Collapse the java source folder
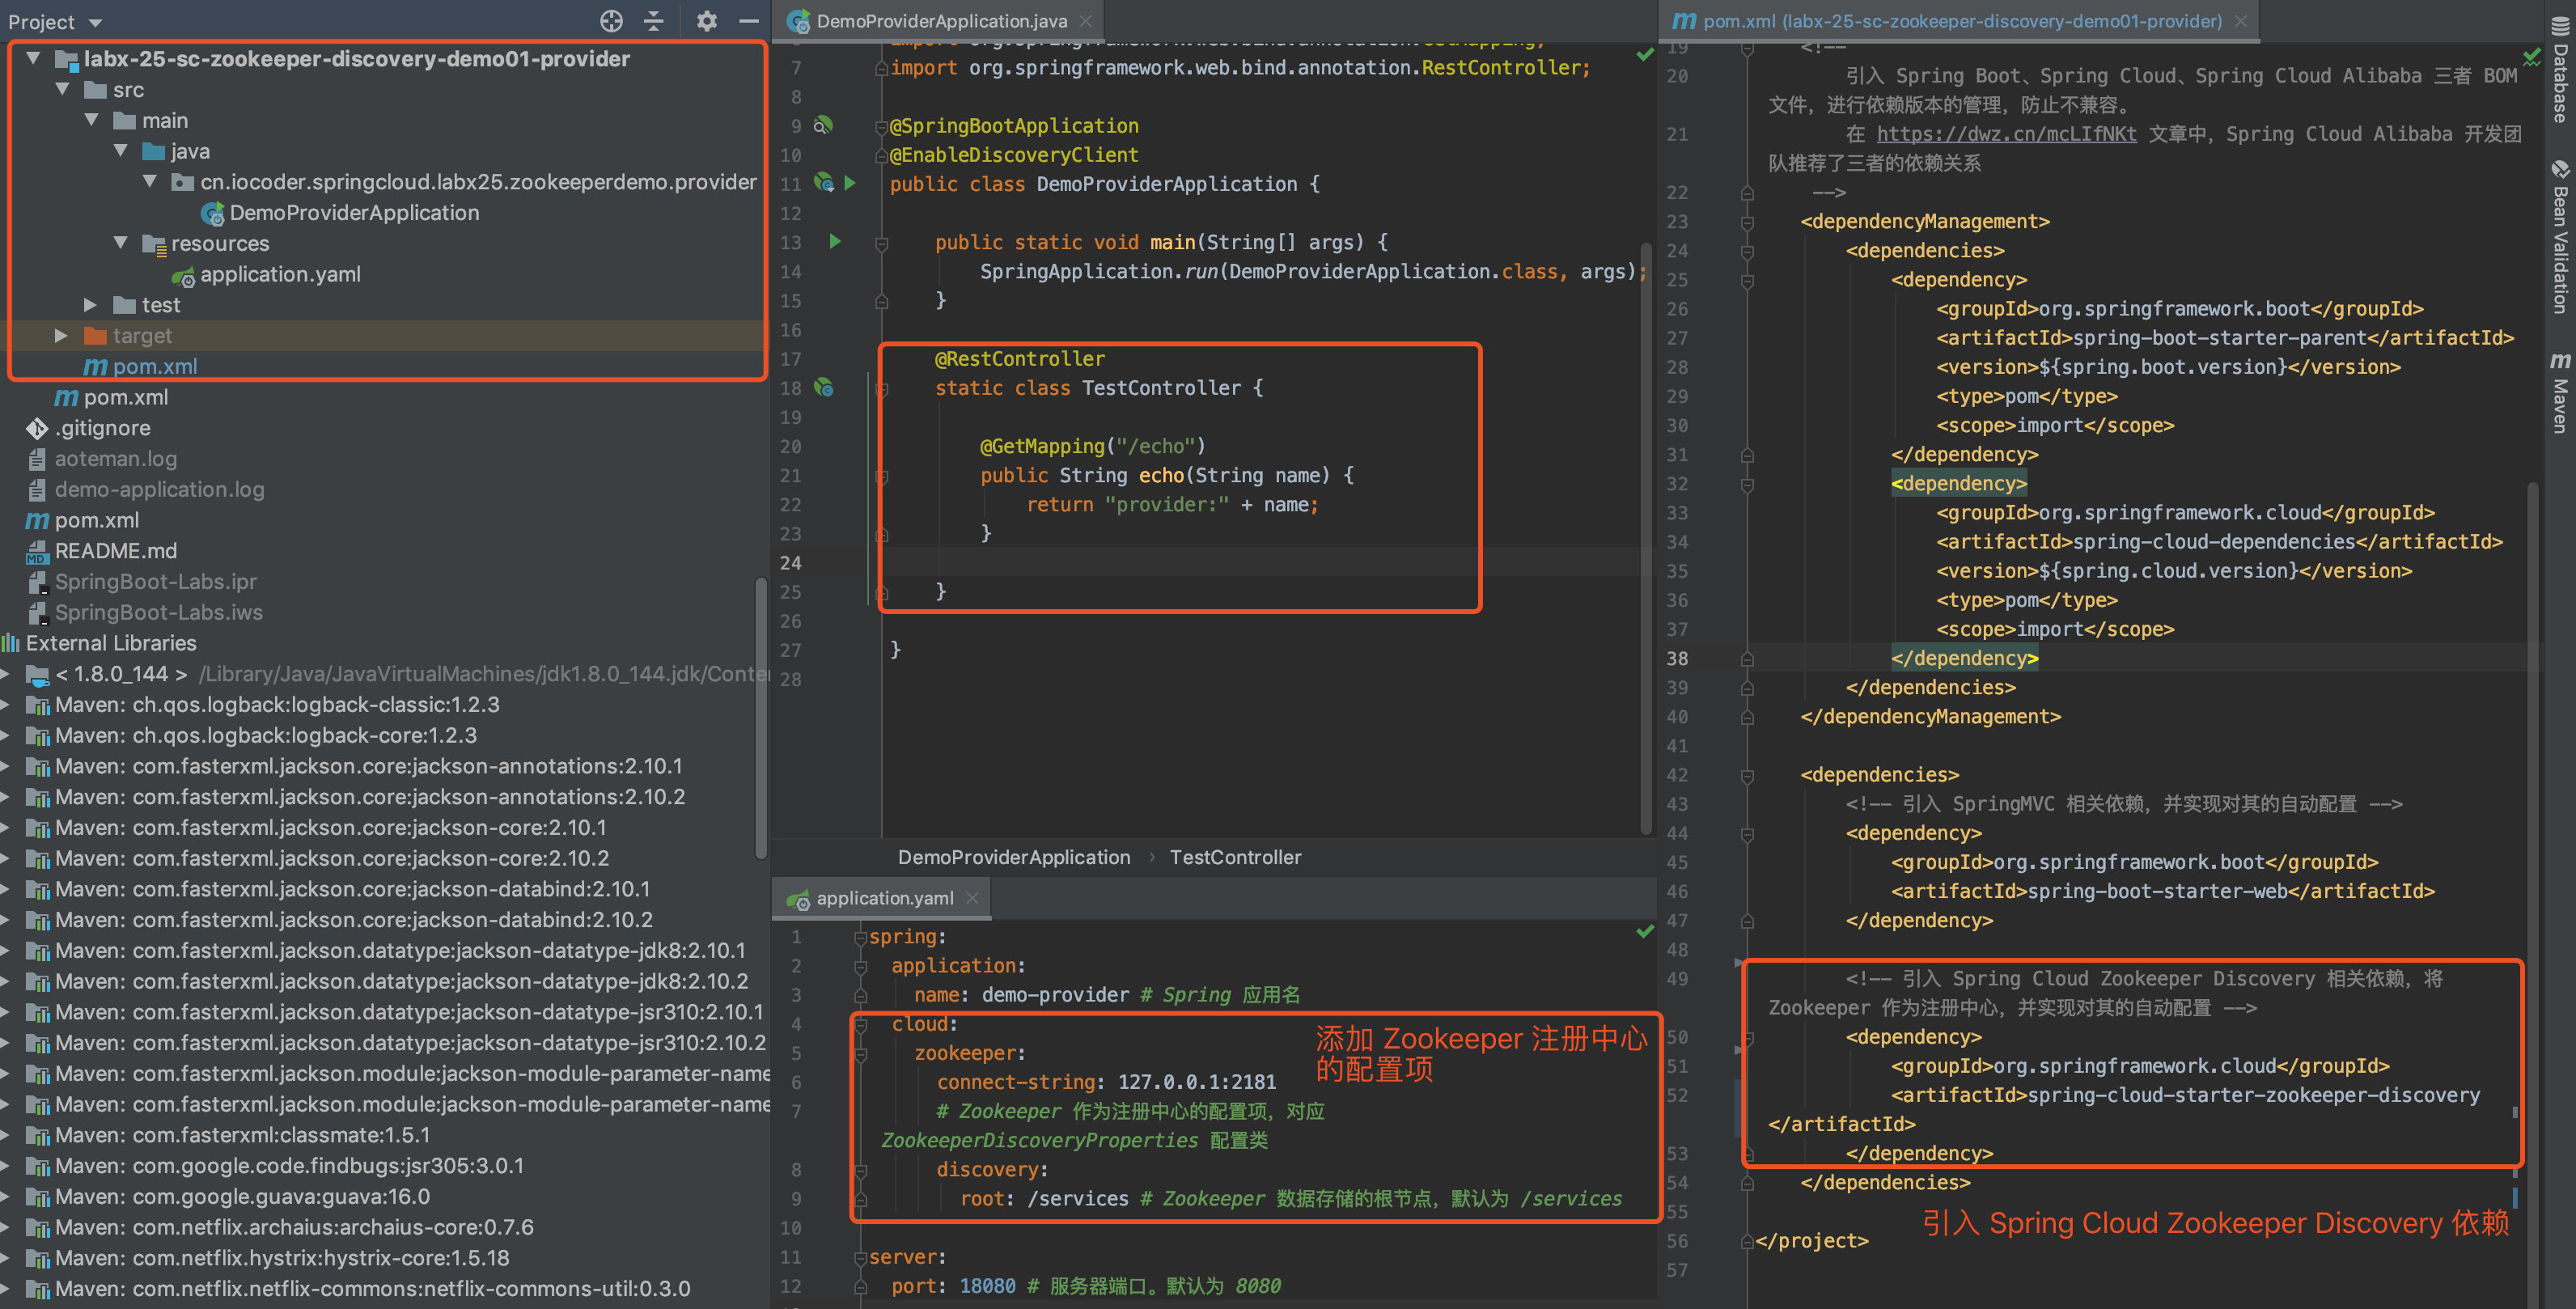2576x1309 pixels. pos(120,151)
